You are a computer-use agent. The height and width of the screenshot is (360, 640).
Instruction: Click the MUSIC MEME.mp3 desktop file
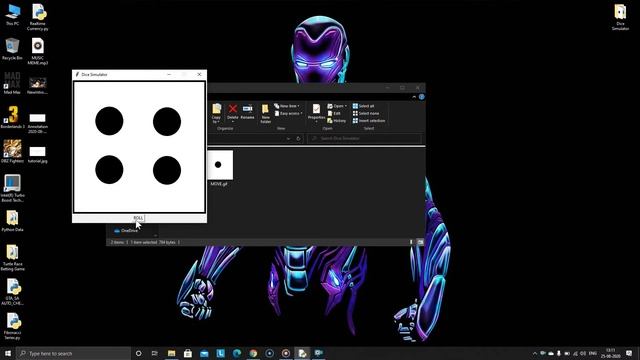click(38, 51)
